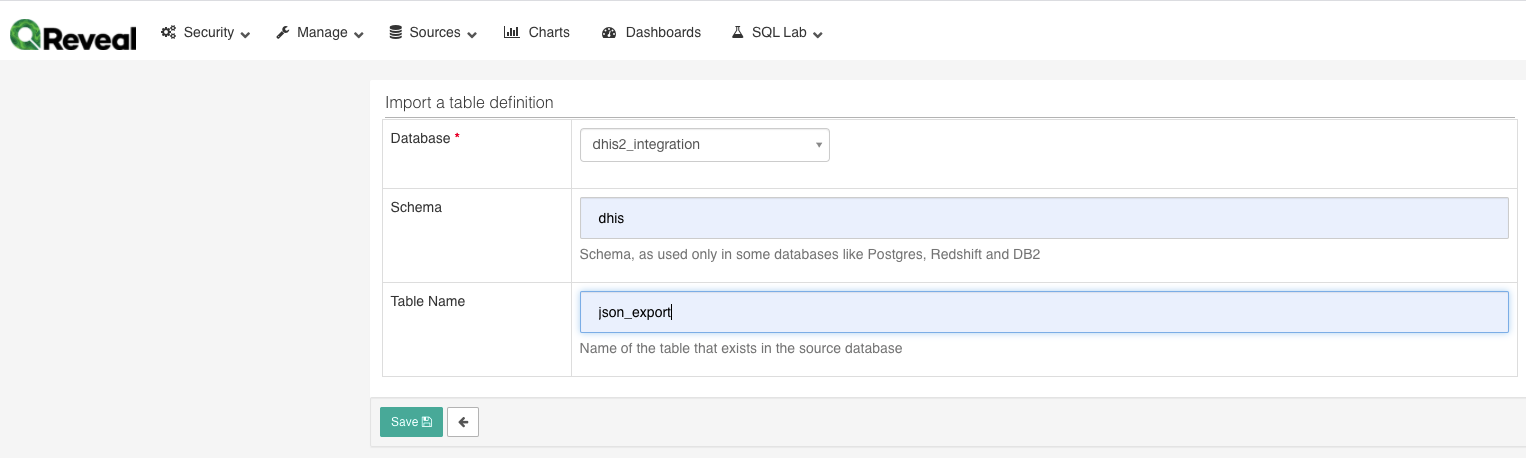Click the Sources database icon

(397, 32)
